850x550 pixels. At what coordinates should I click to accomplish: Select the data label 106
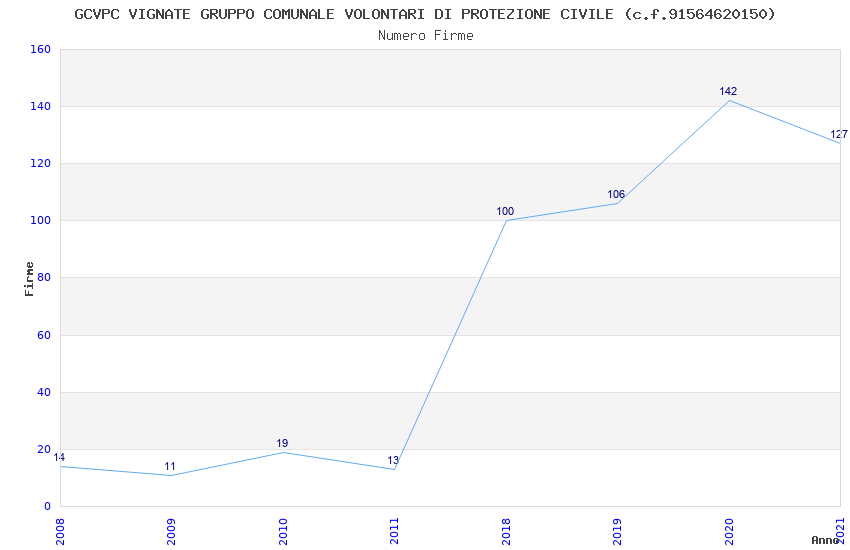(x=616, y=195)
